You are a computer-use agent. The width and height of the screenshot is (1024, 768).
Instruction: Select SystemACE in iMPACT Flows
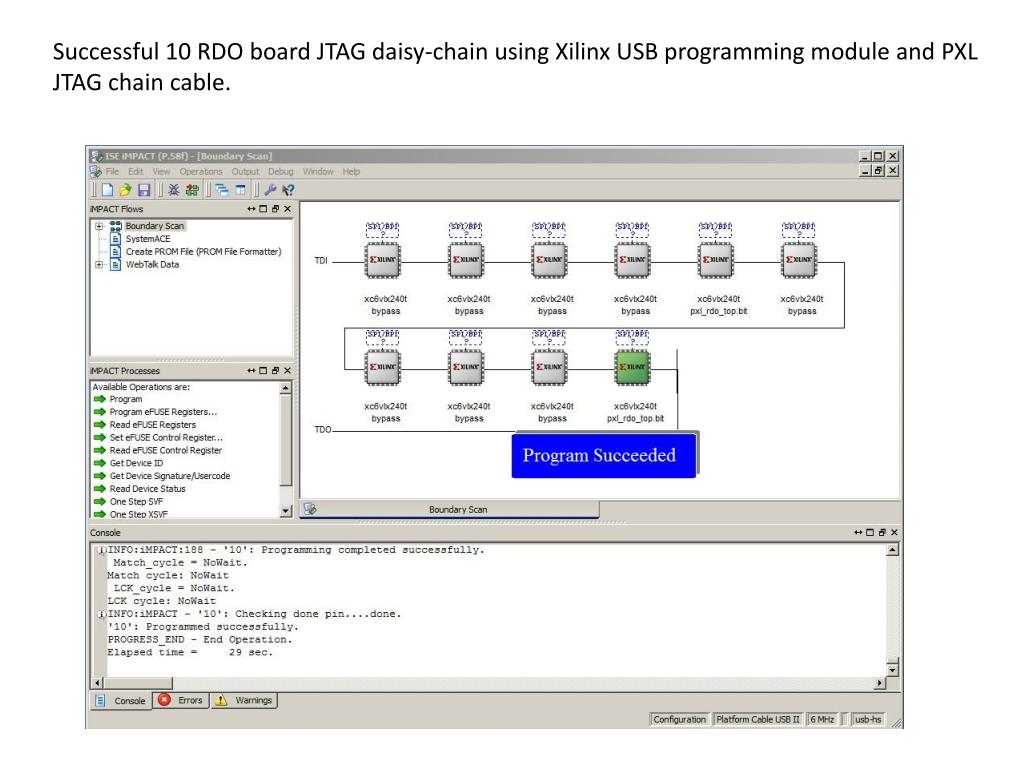(x=148, y=239)
